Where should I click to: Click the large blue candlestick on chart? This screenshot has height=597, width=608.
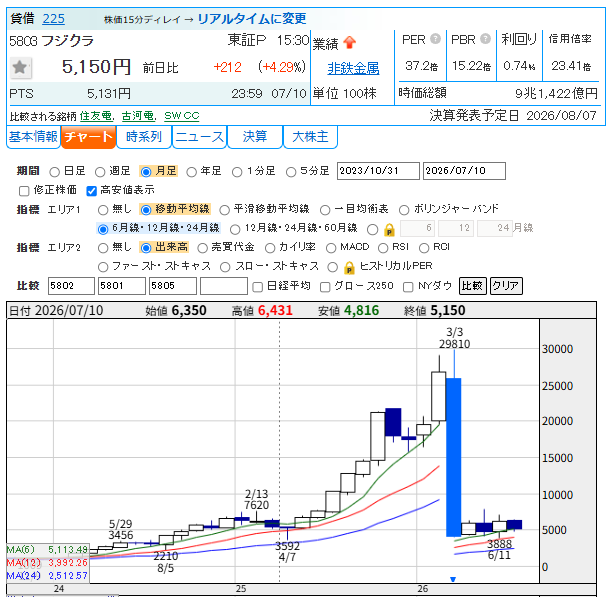(453, 457)
